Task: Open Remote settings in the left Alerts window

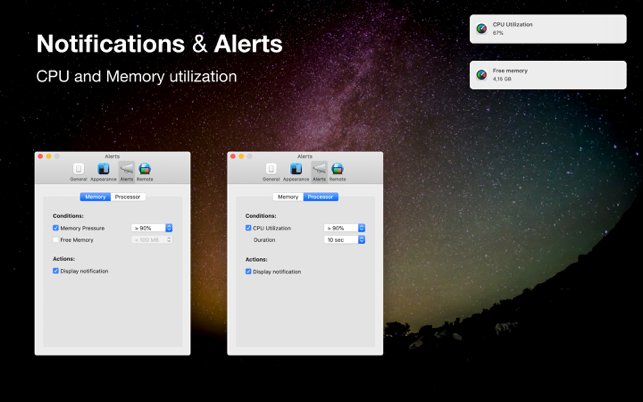Action: (145, 171)
